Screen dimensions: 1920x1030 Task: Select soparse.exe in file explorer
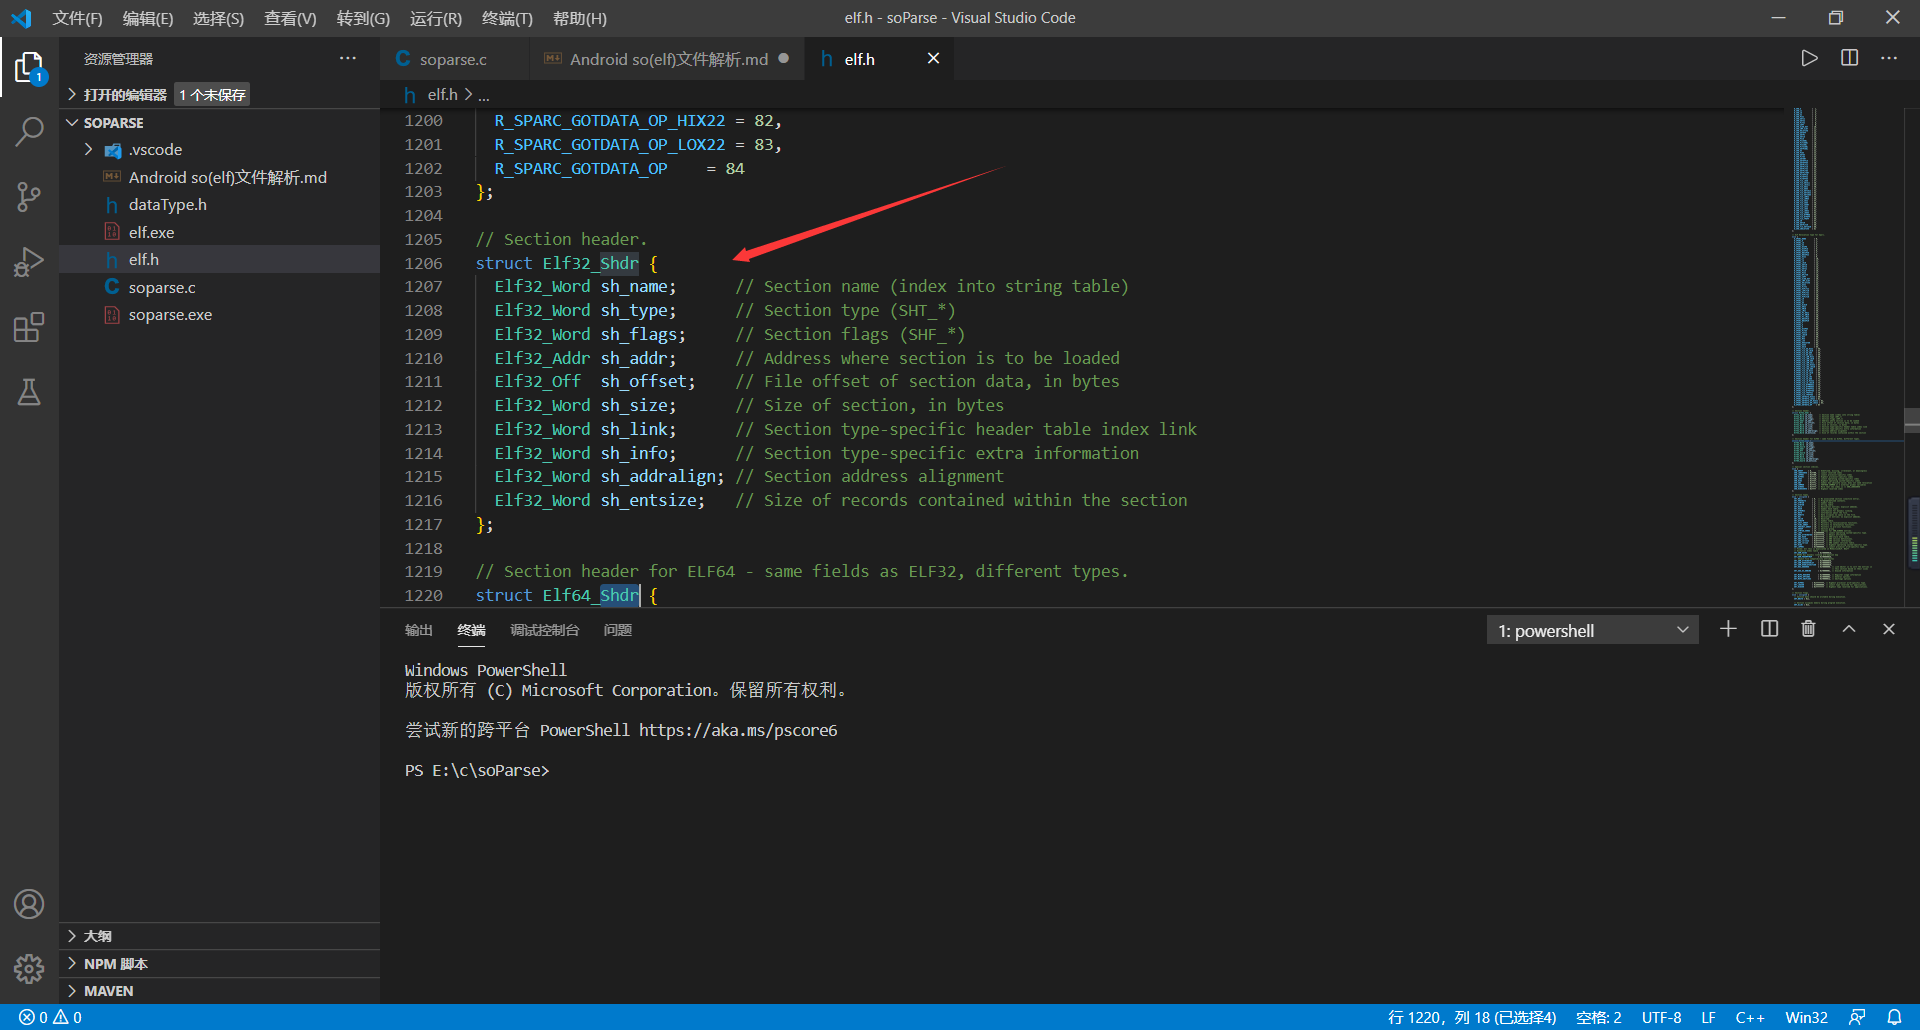220,314
